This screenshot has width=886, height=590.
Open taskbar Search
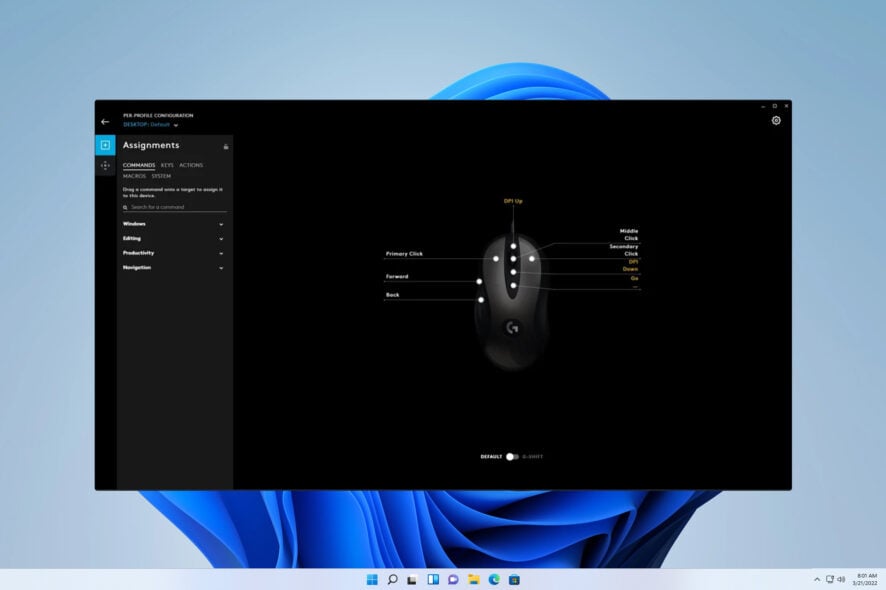click(392, 580)
